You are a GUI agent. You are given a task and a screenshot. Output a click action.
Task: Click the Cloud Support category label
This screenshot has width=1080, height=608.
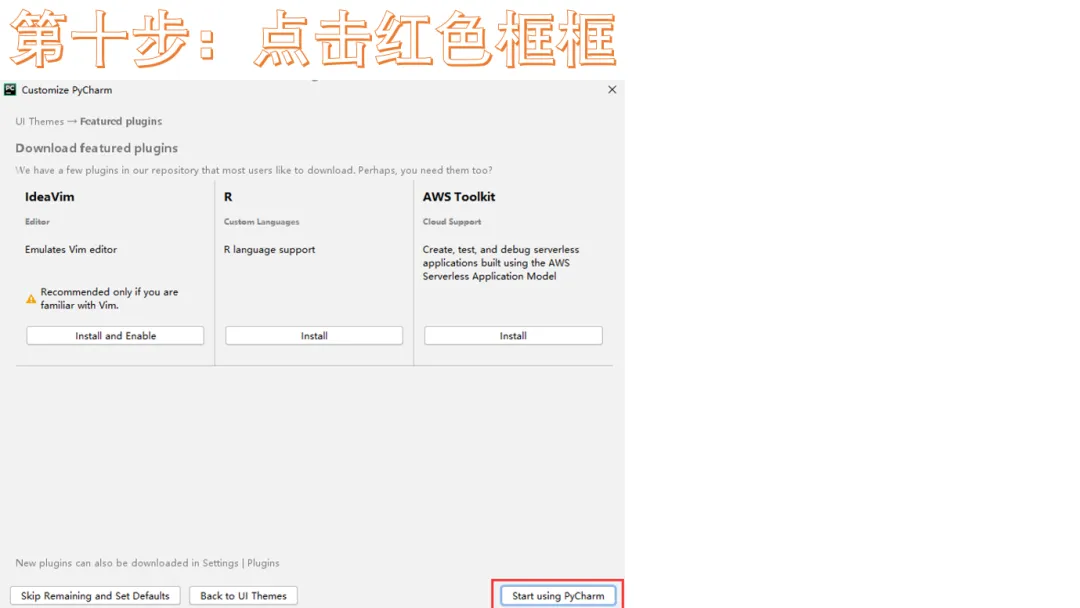click(x=452, y=222)
